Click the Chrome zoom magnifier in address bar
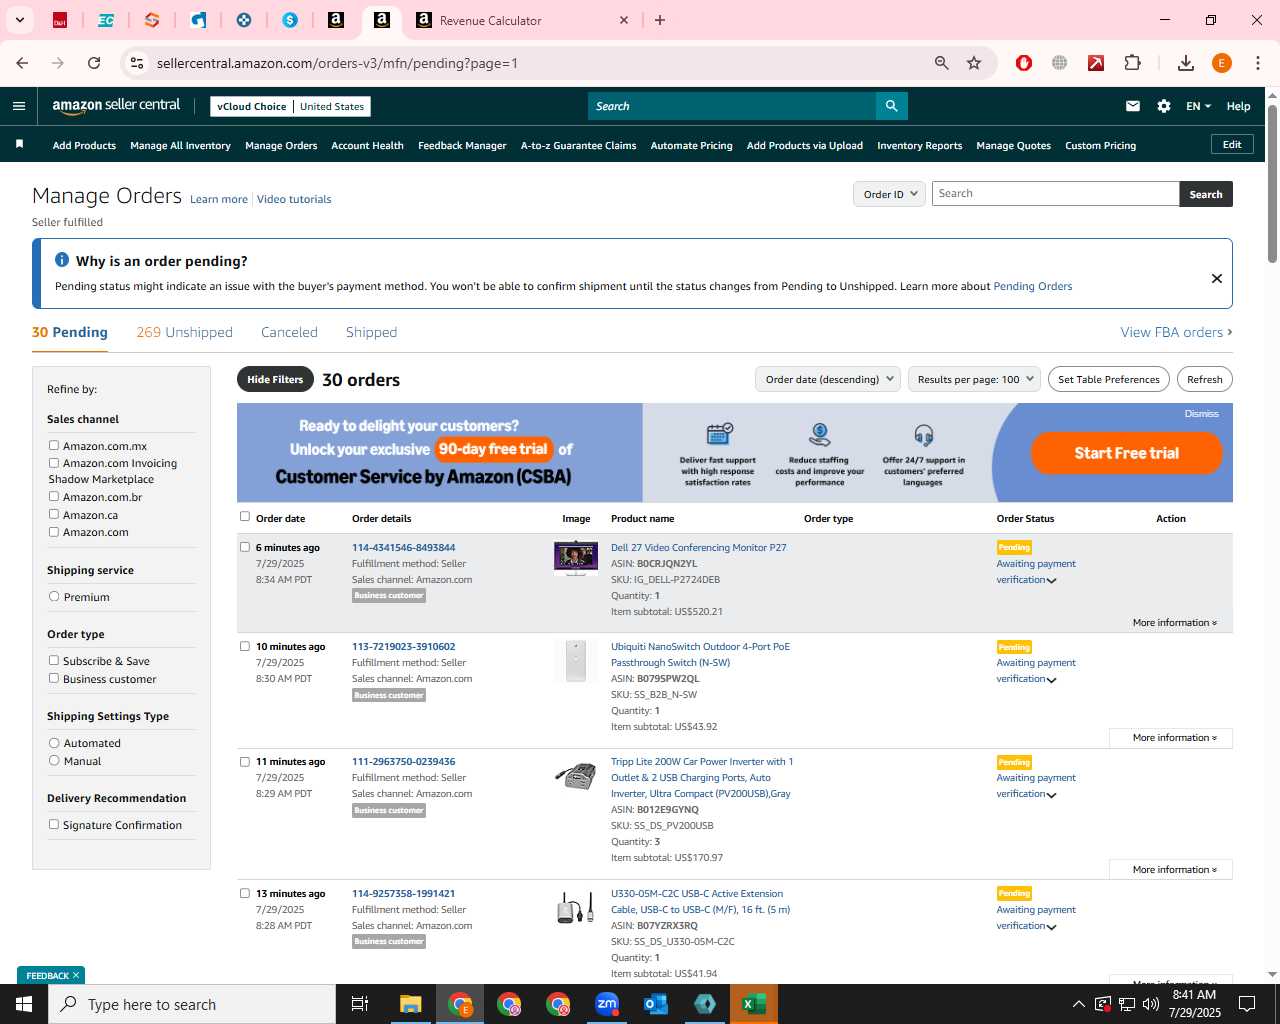1280x1024 pixels. [x=942, y=63]
